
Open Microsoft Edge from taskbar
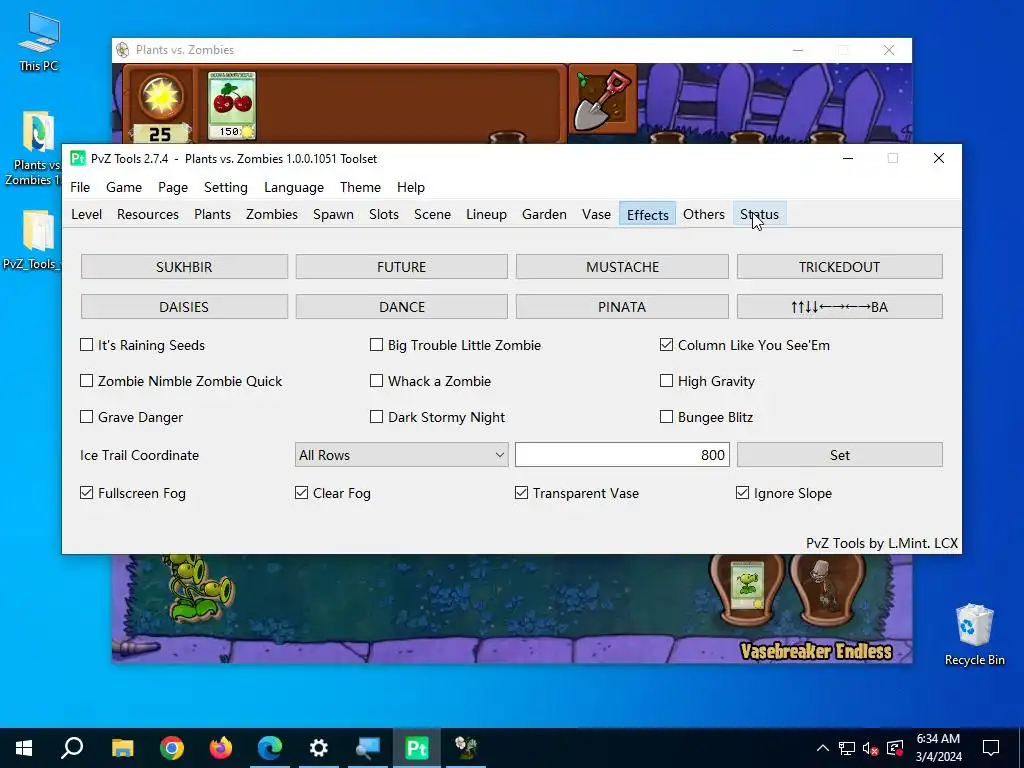click(270, 748)
